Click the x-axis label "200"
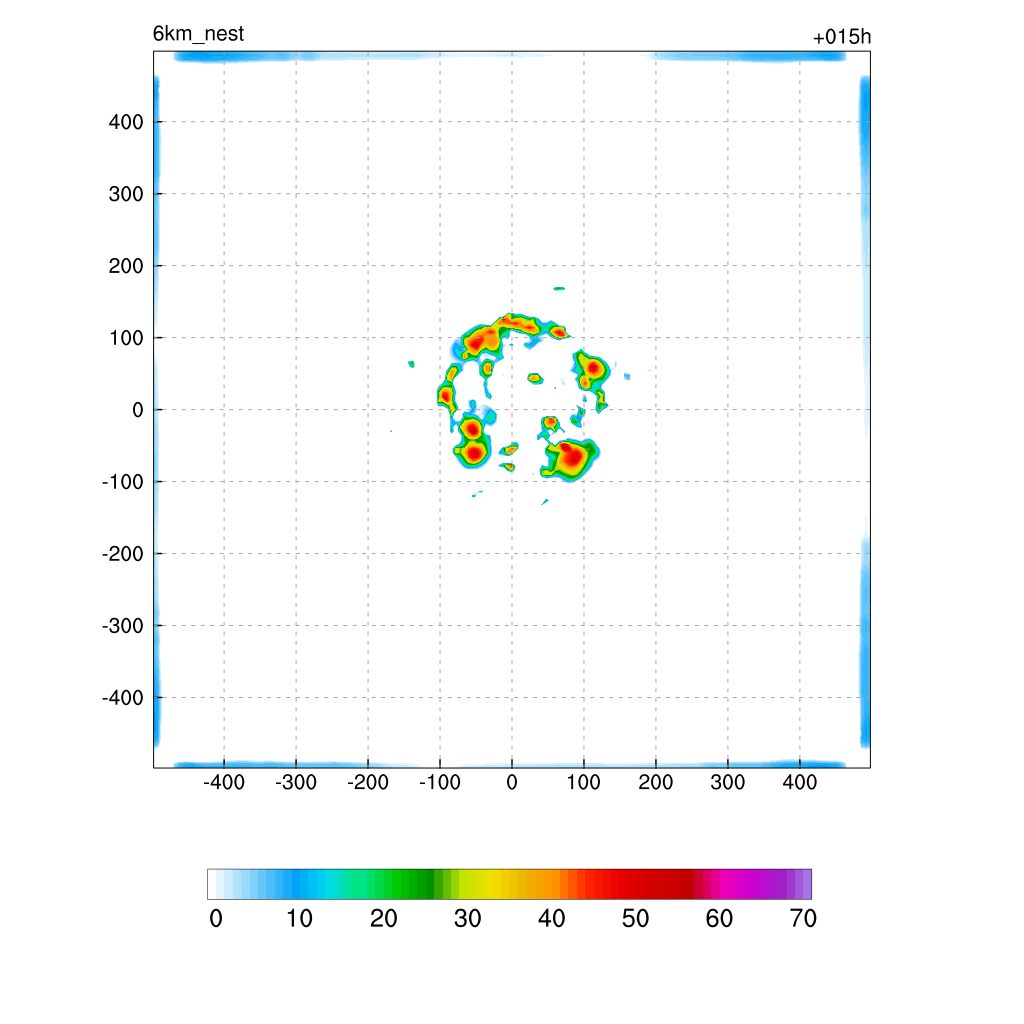Screen dimensions: 1024x1024 [x=656, y=782]
